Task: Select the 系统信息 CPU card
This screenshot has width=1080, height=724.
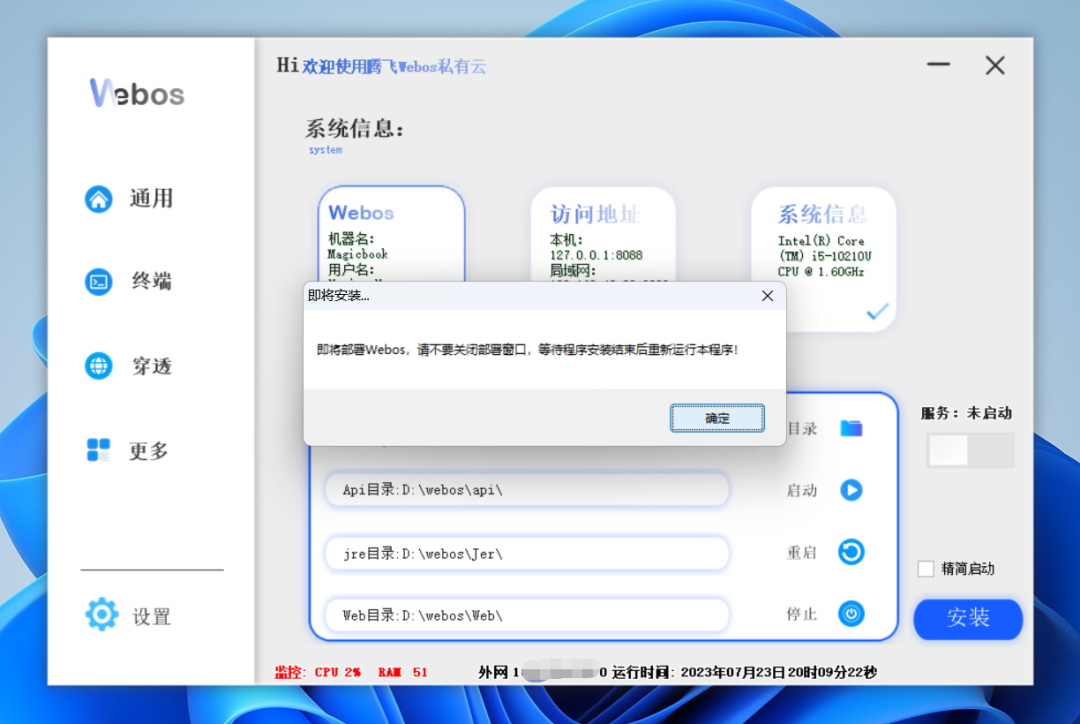Action: (823, 258)
